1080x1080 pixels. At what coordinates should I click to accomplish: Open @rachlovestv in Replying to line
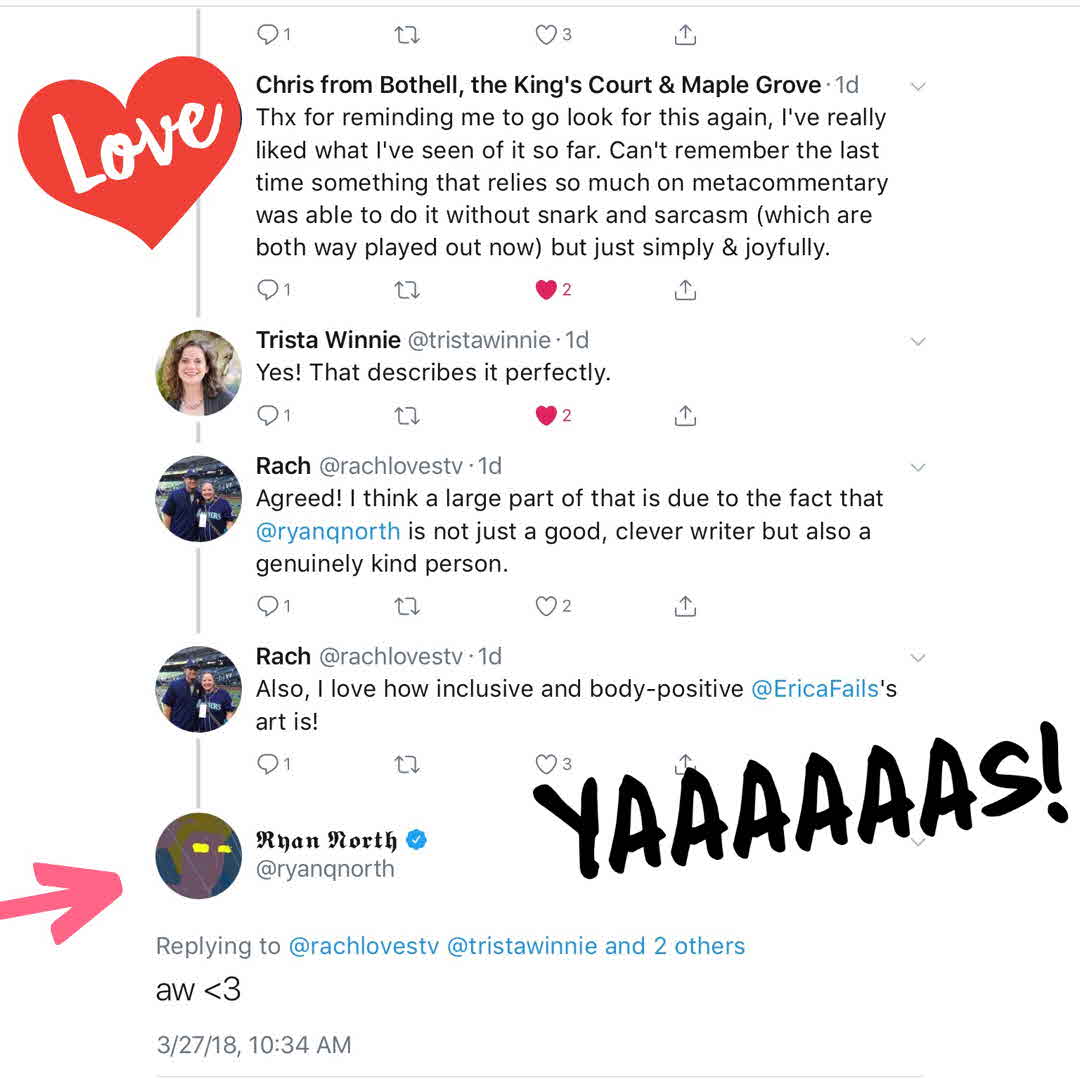(x=364, y=946)
